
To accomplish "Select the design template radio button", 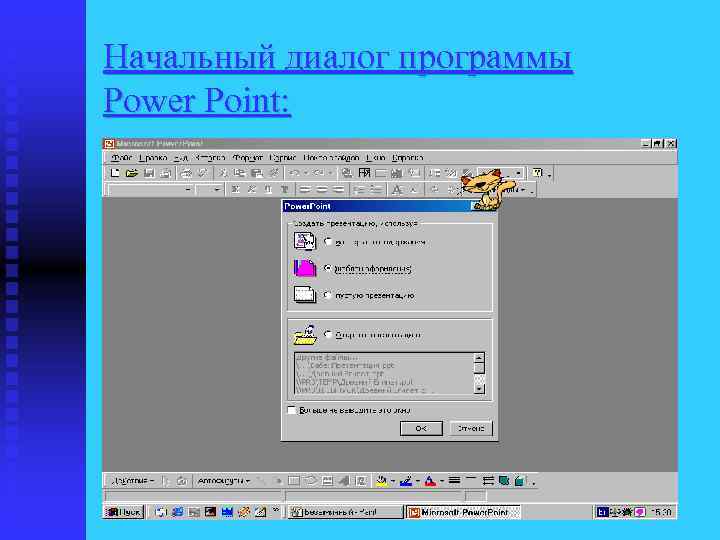I will 328,268.
